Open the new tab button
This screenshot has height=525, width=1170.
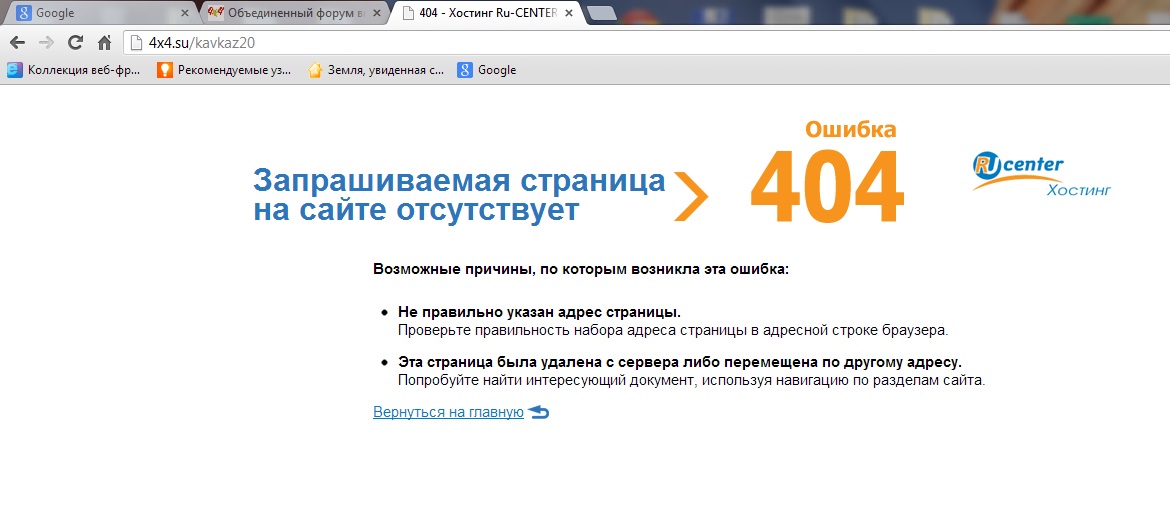click(x=600, y=13)
